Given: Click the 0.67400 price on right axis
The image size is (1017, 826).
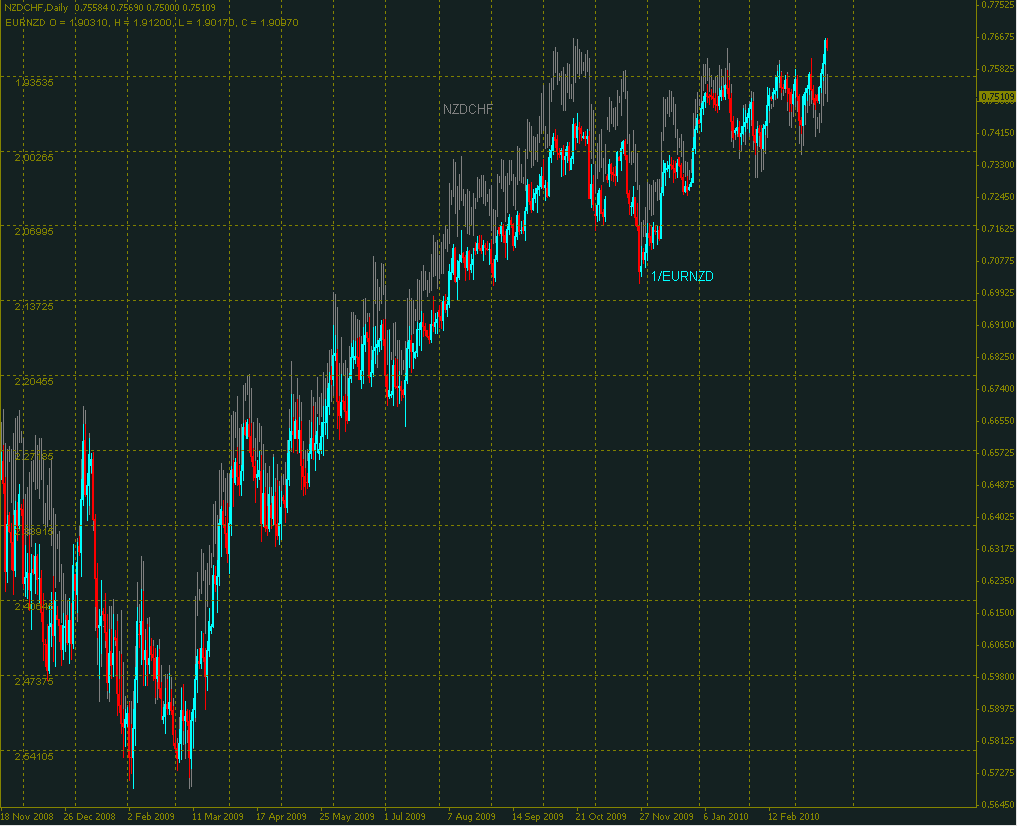Looking at the screenshot, I should coord(998,388).
